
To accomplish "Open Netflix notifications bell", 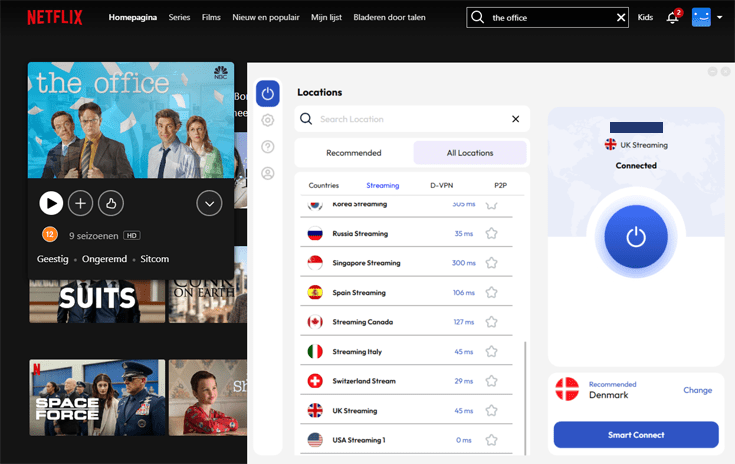I will tap(672, 17).
